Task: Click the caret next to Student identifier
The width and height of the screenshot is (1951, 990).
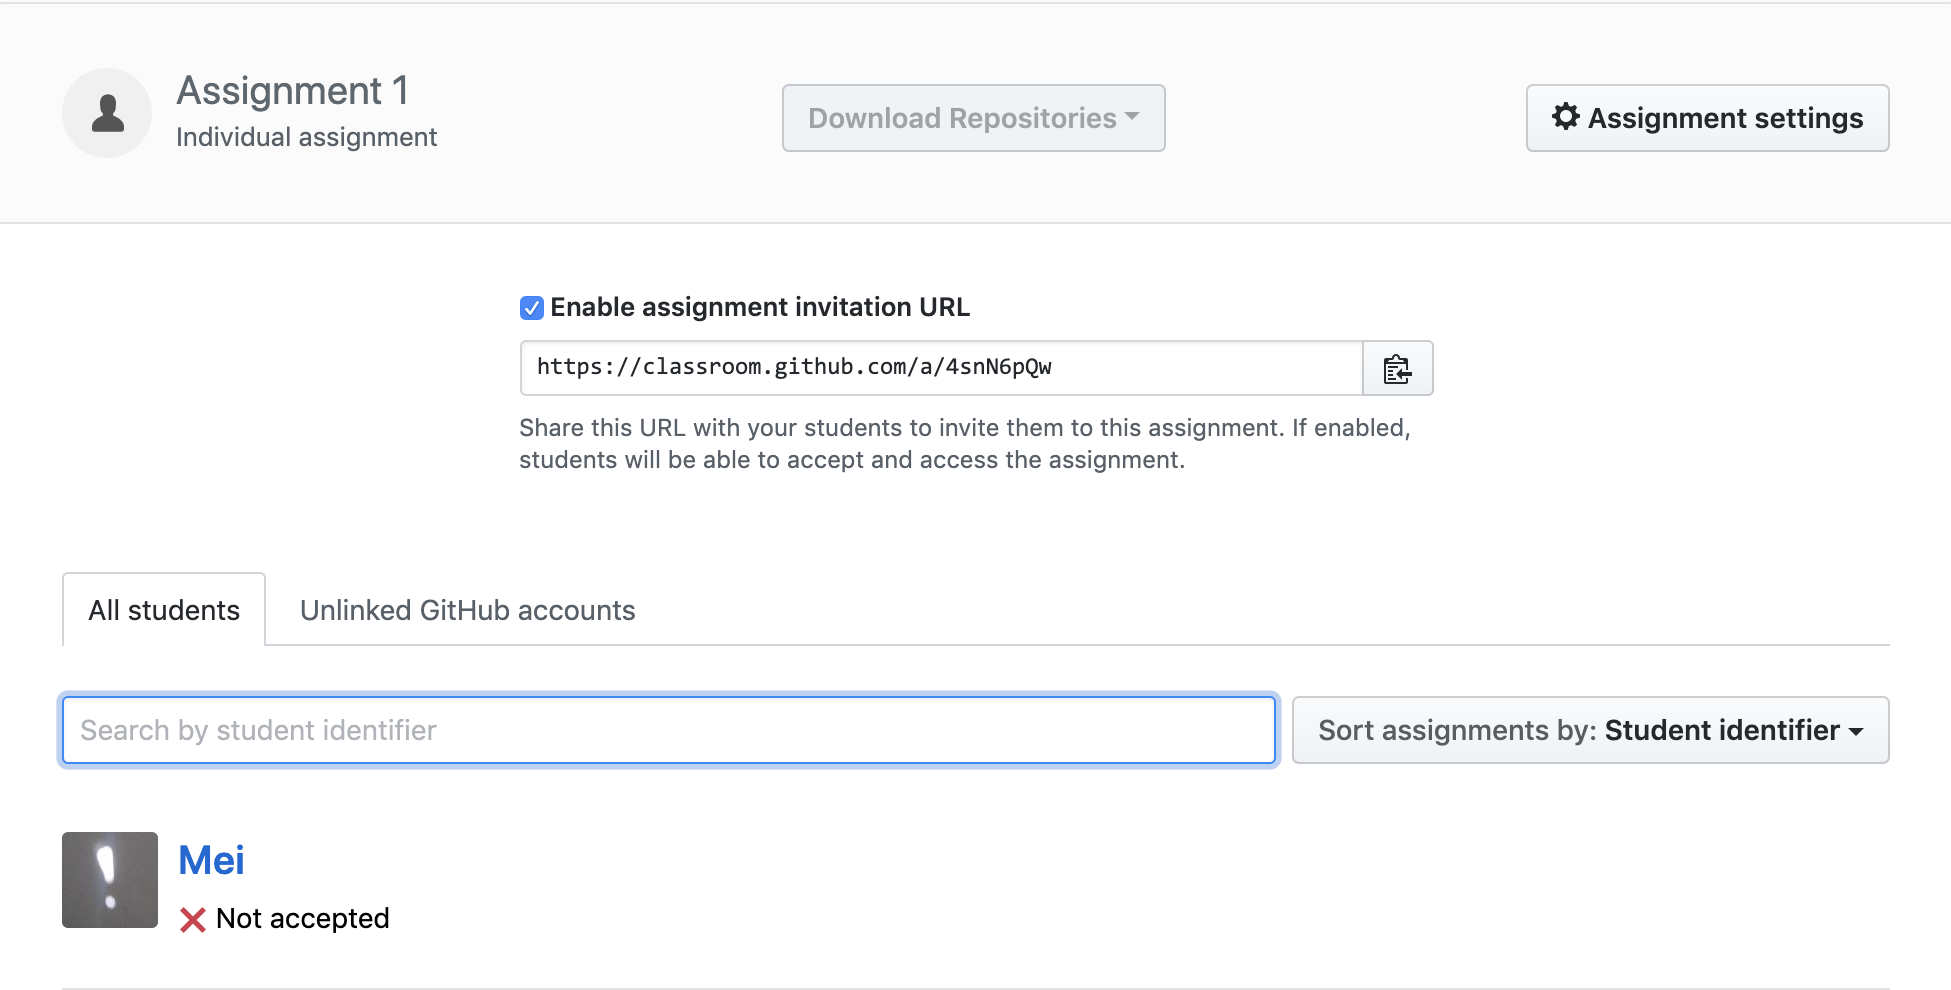Action: click(1856, 732)
